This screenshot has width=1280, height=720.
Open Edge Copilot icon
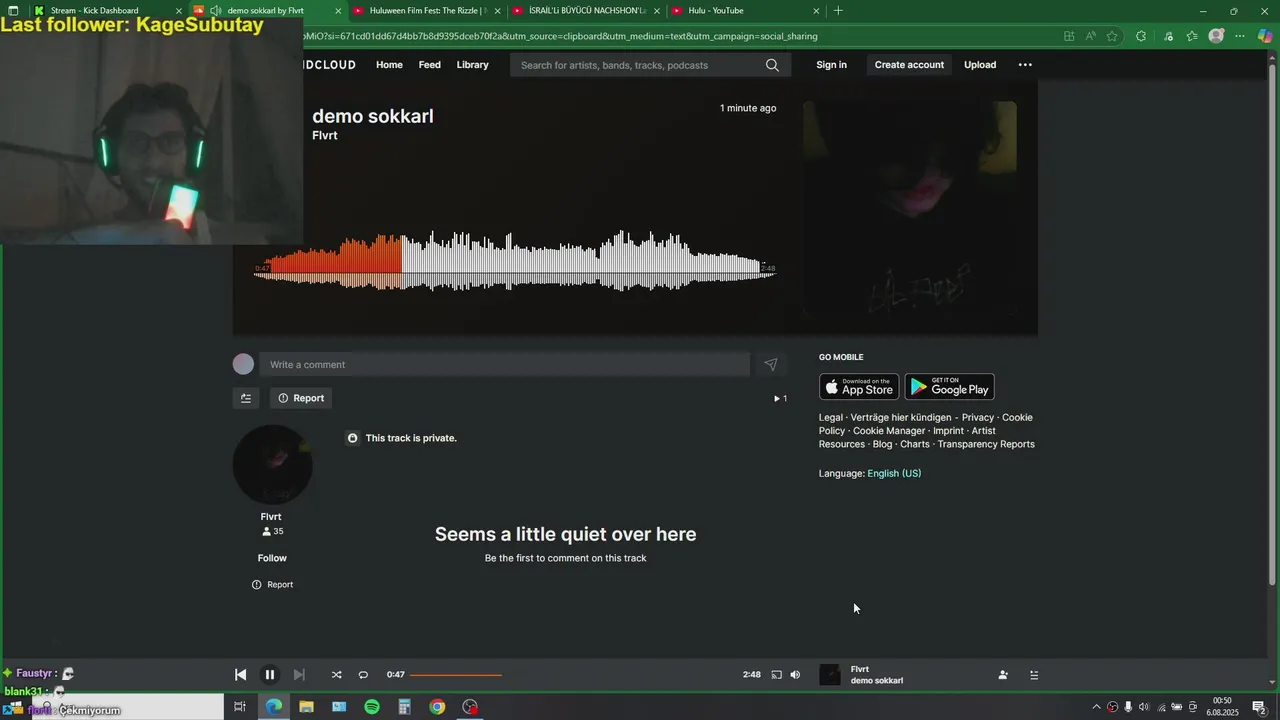point(1265,36)
